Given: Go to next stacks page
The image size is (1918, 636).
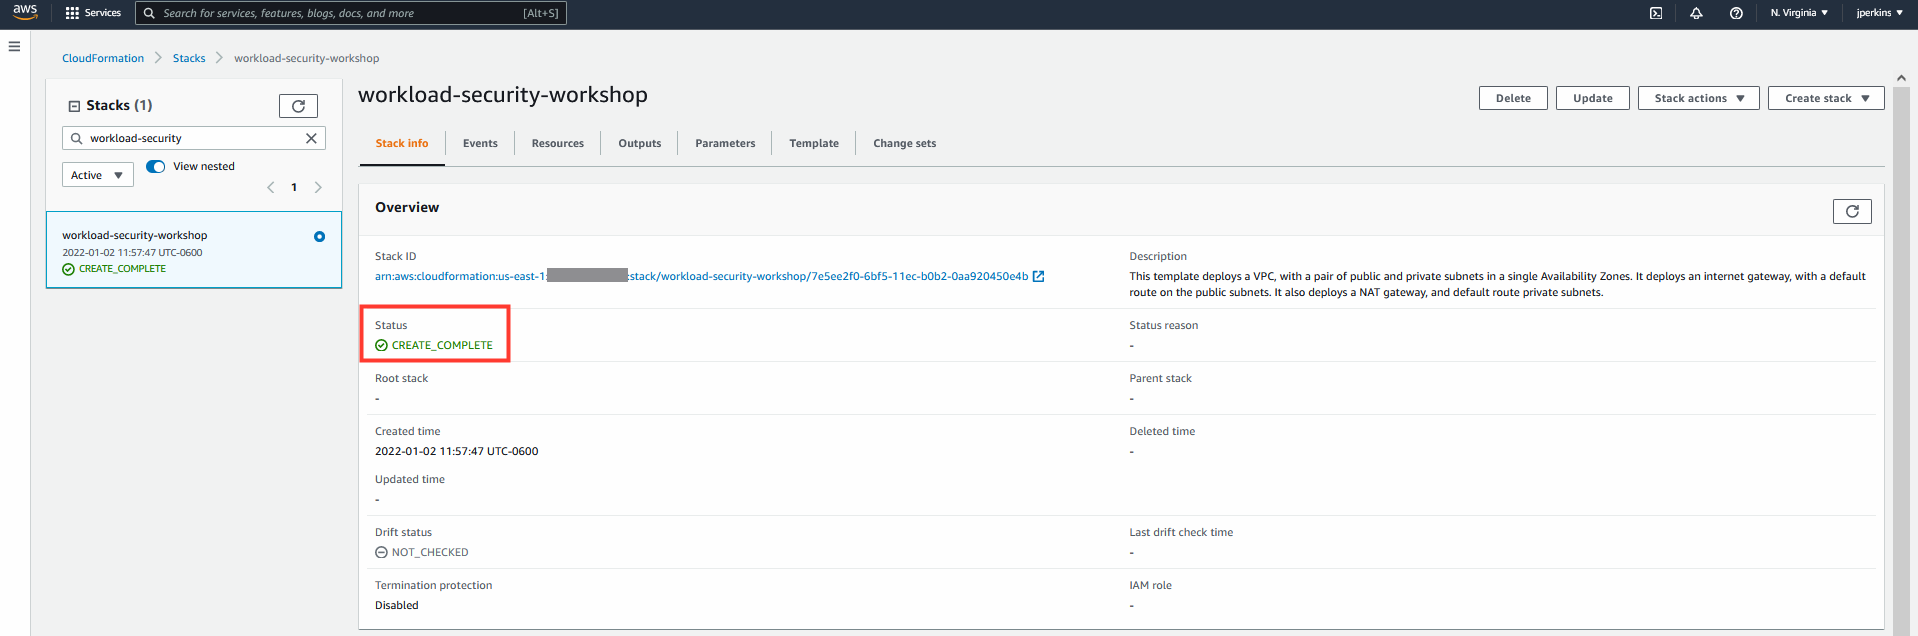Looking at the screenshot, I should click(318, 187).
